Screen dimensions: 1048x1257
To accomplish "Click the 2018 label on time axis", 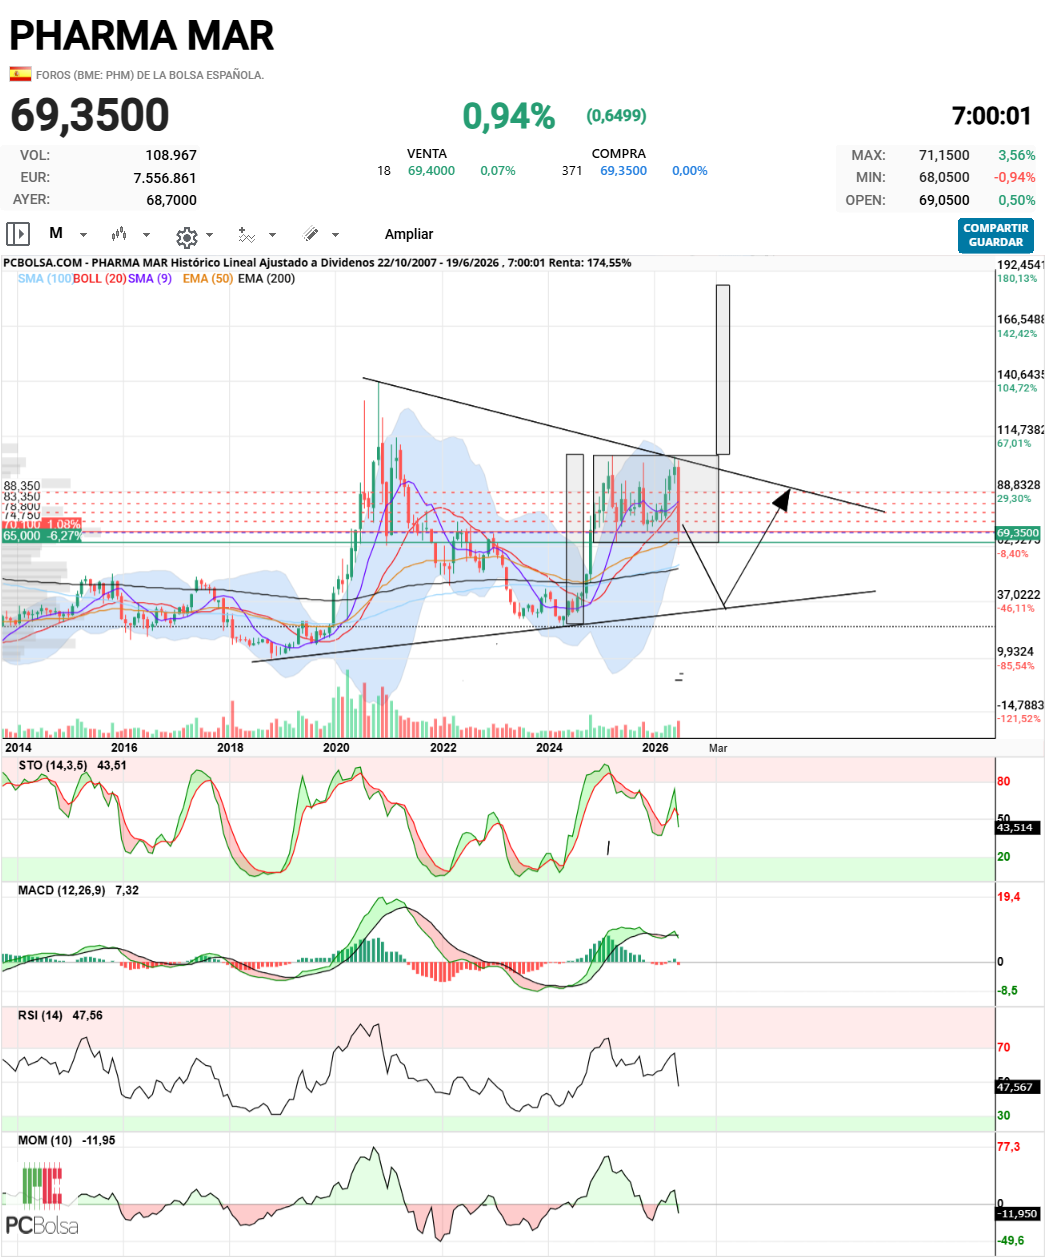I will pos(230,748).
